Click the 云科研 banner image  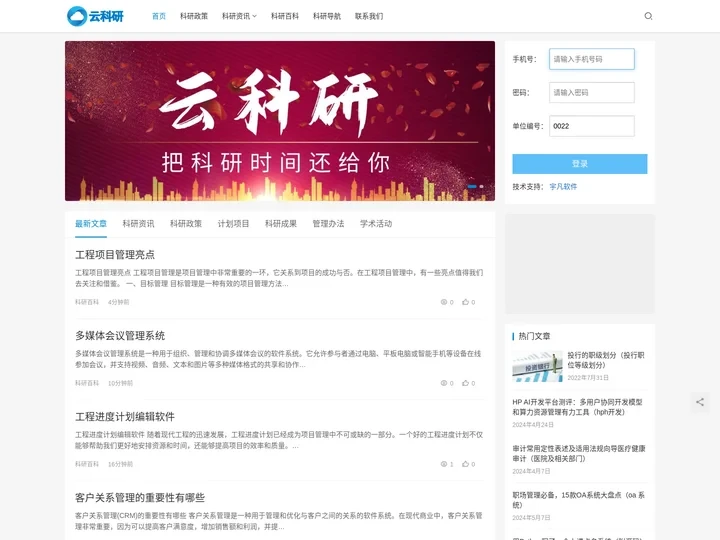(280, 121)
